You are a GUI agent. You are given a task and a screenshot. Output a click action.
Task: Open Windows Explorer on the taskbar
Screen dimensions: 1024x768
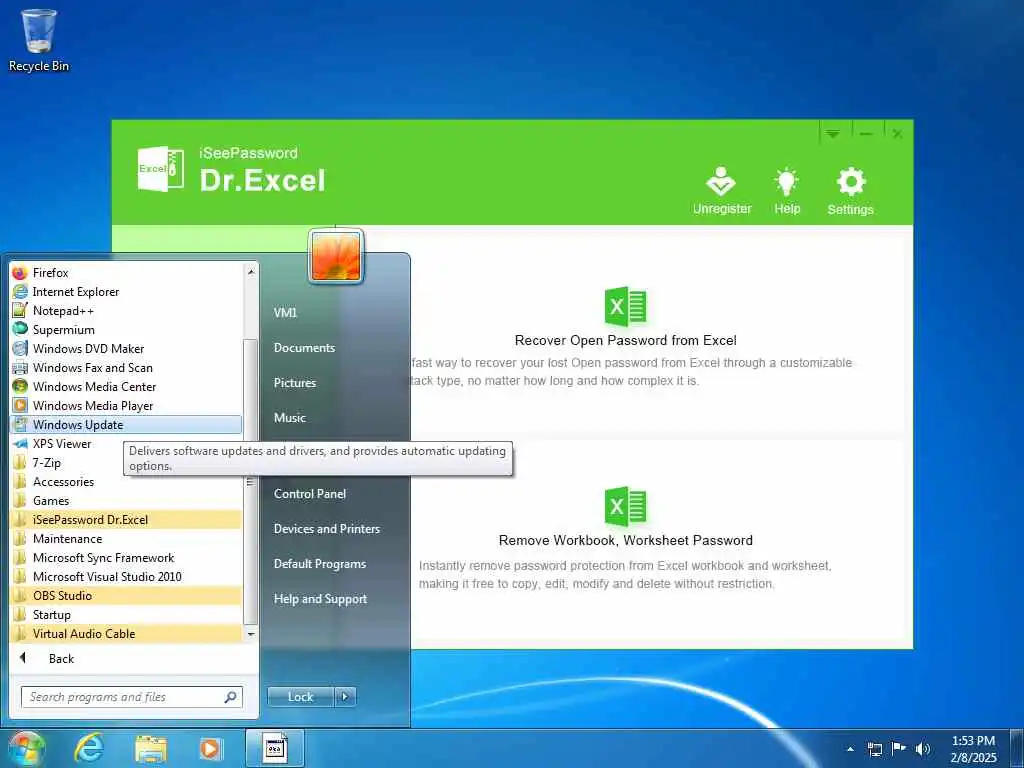click(x=151, y=749)
